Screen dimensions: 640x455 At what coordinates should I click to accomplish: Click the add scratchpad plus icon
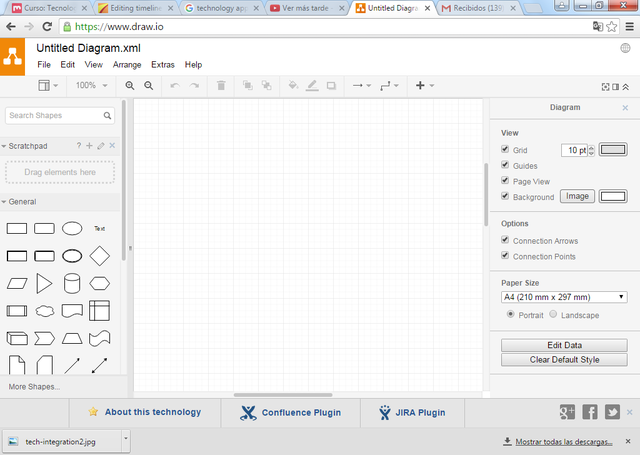click(89, 146)
